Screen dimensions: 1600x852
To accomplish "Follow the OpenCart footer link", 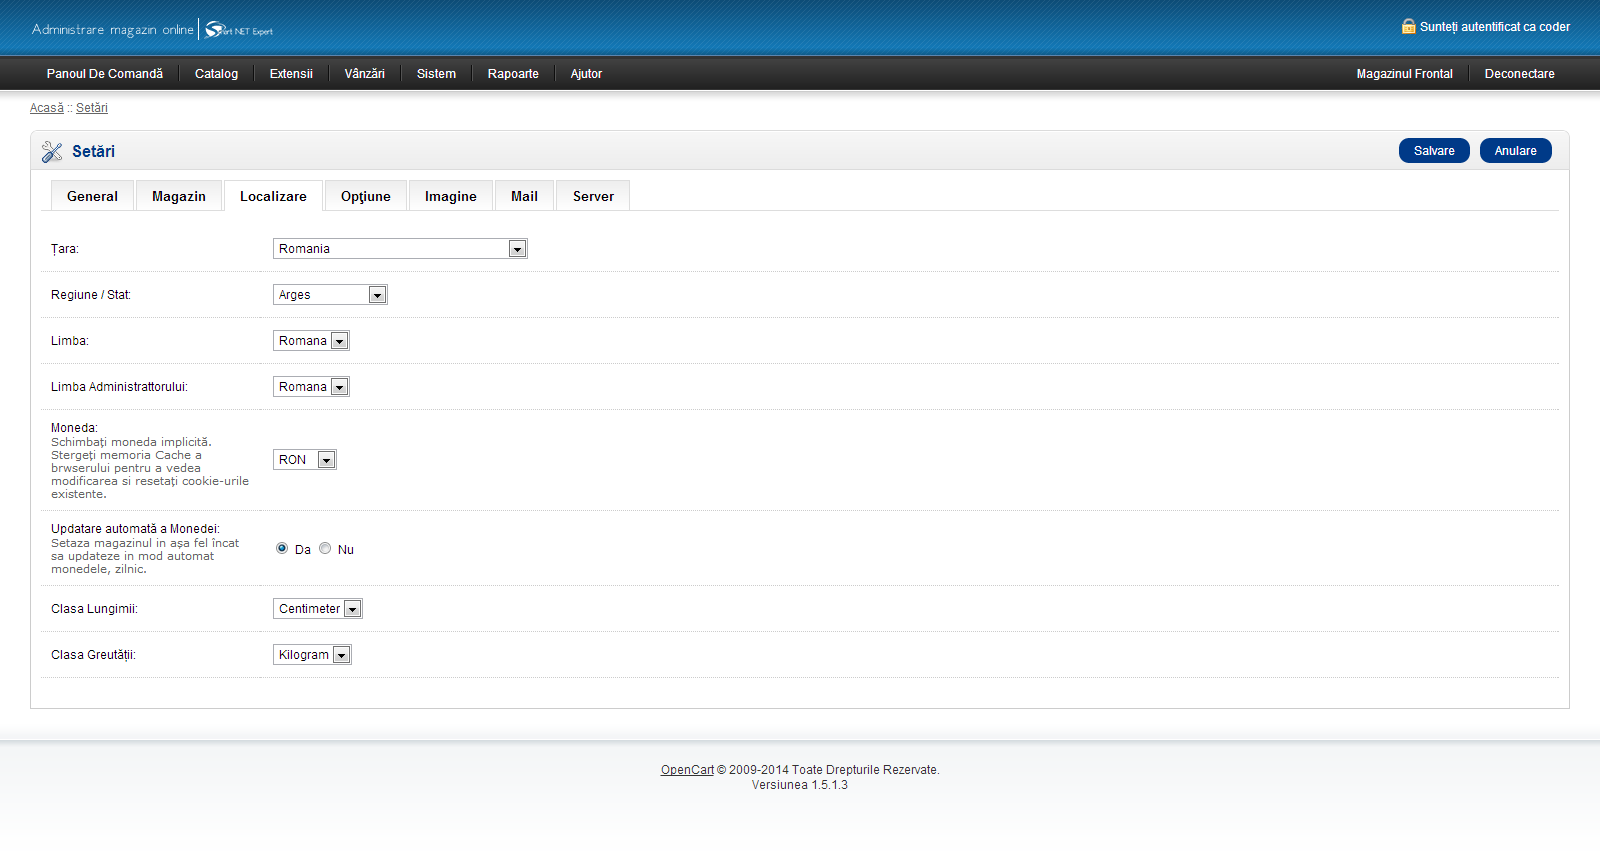I will [687, 770].
